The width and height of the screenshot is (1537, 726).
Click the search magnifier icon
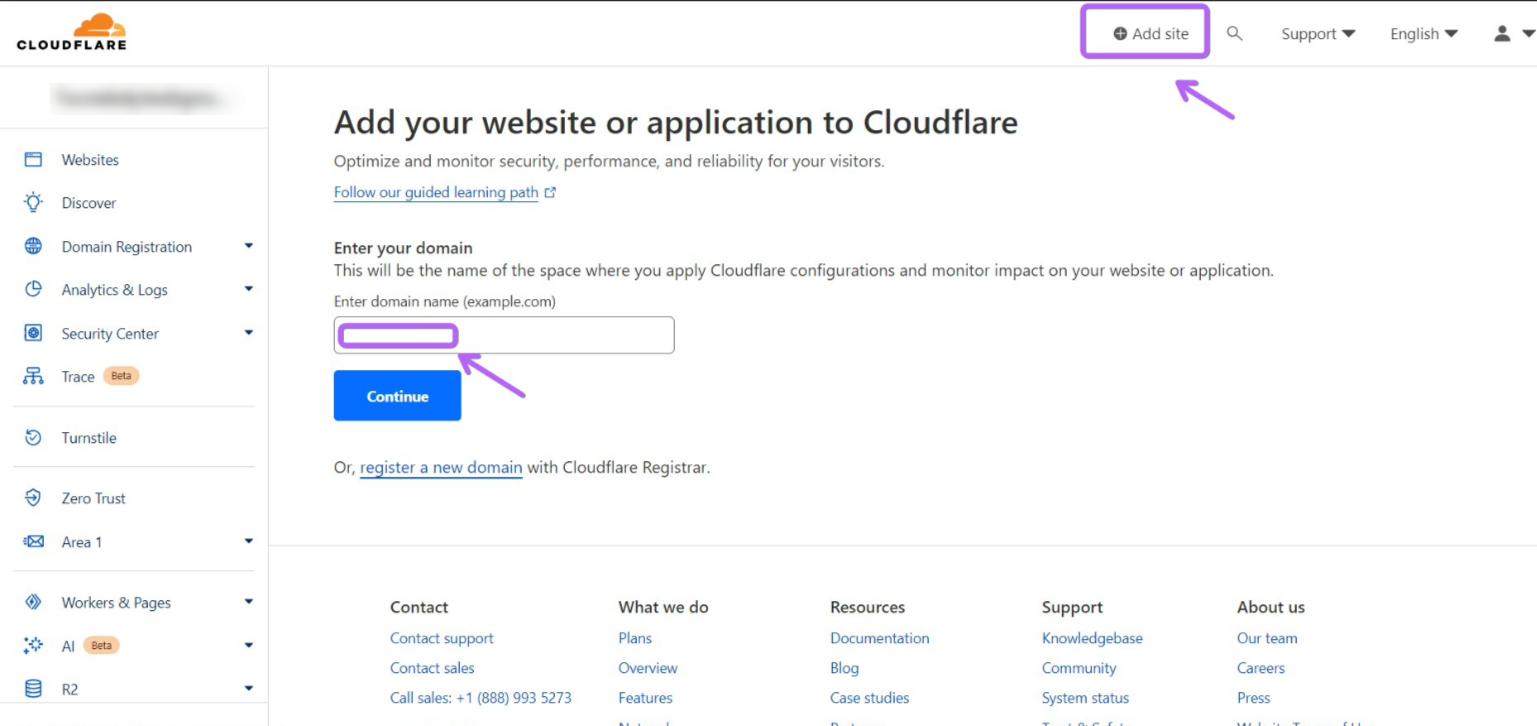pyautogui.click(x=1235, y=32)
